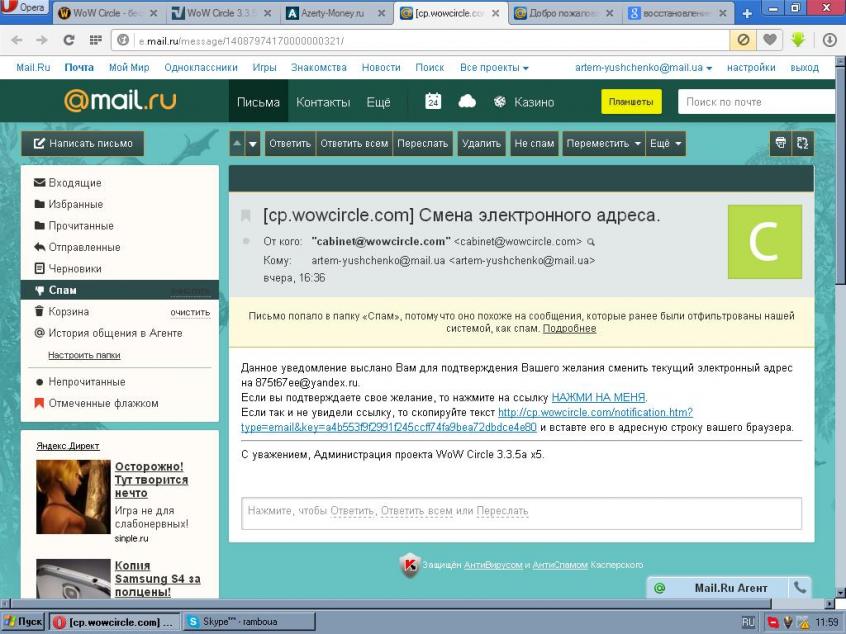Toggle the unread dot beside sender
The image size is (846, 634).
coord(246,241)
